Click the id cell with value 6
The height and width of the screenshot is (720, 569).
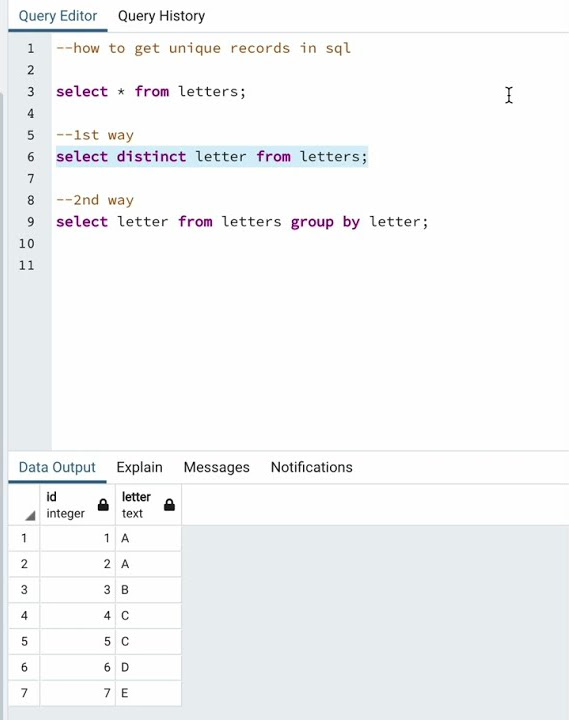[78, 667]
